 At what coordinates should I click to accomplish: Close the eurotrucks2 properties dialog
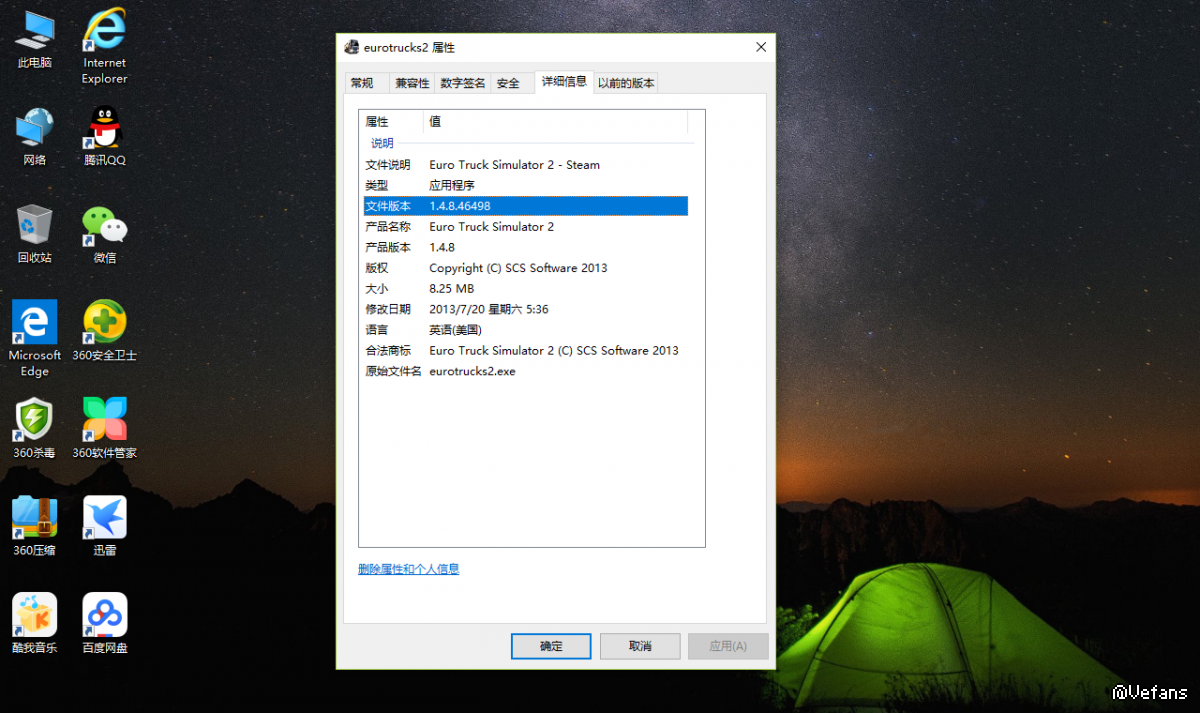761,47
